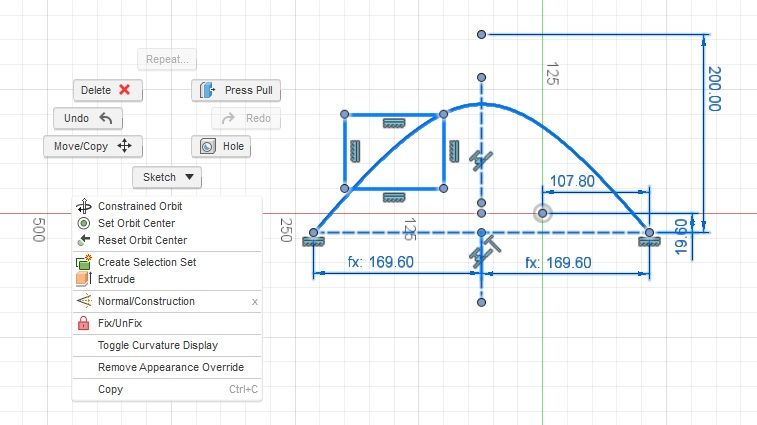
Task: Open the Sketch dropdown menu
Action: [x=167, y=177]
